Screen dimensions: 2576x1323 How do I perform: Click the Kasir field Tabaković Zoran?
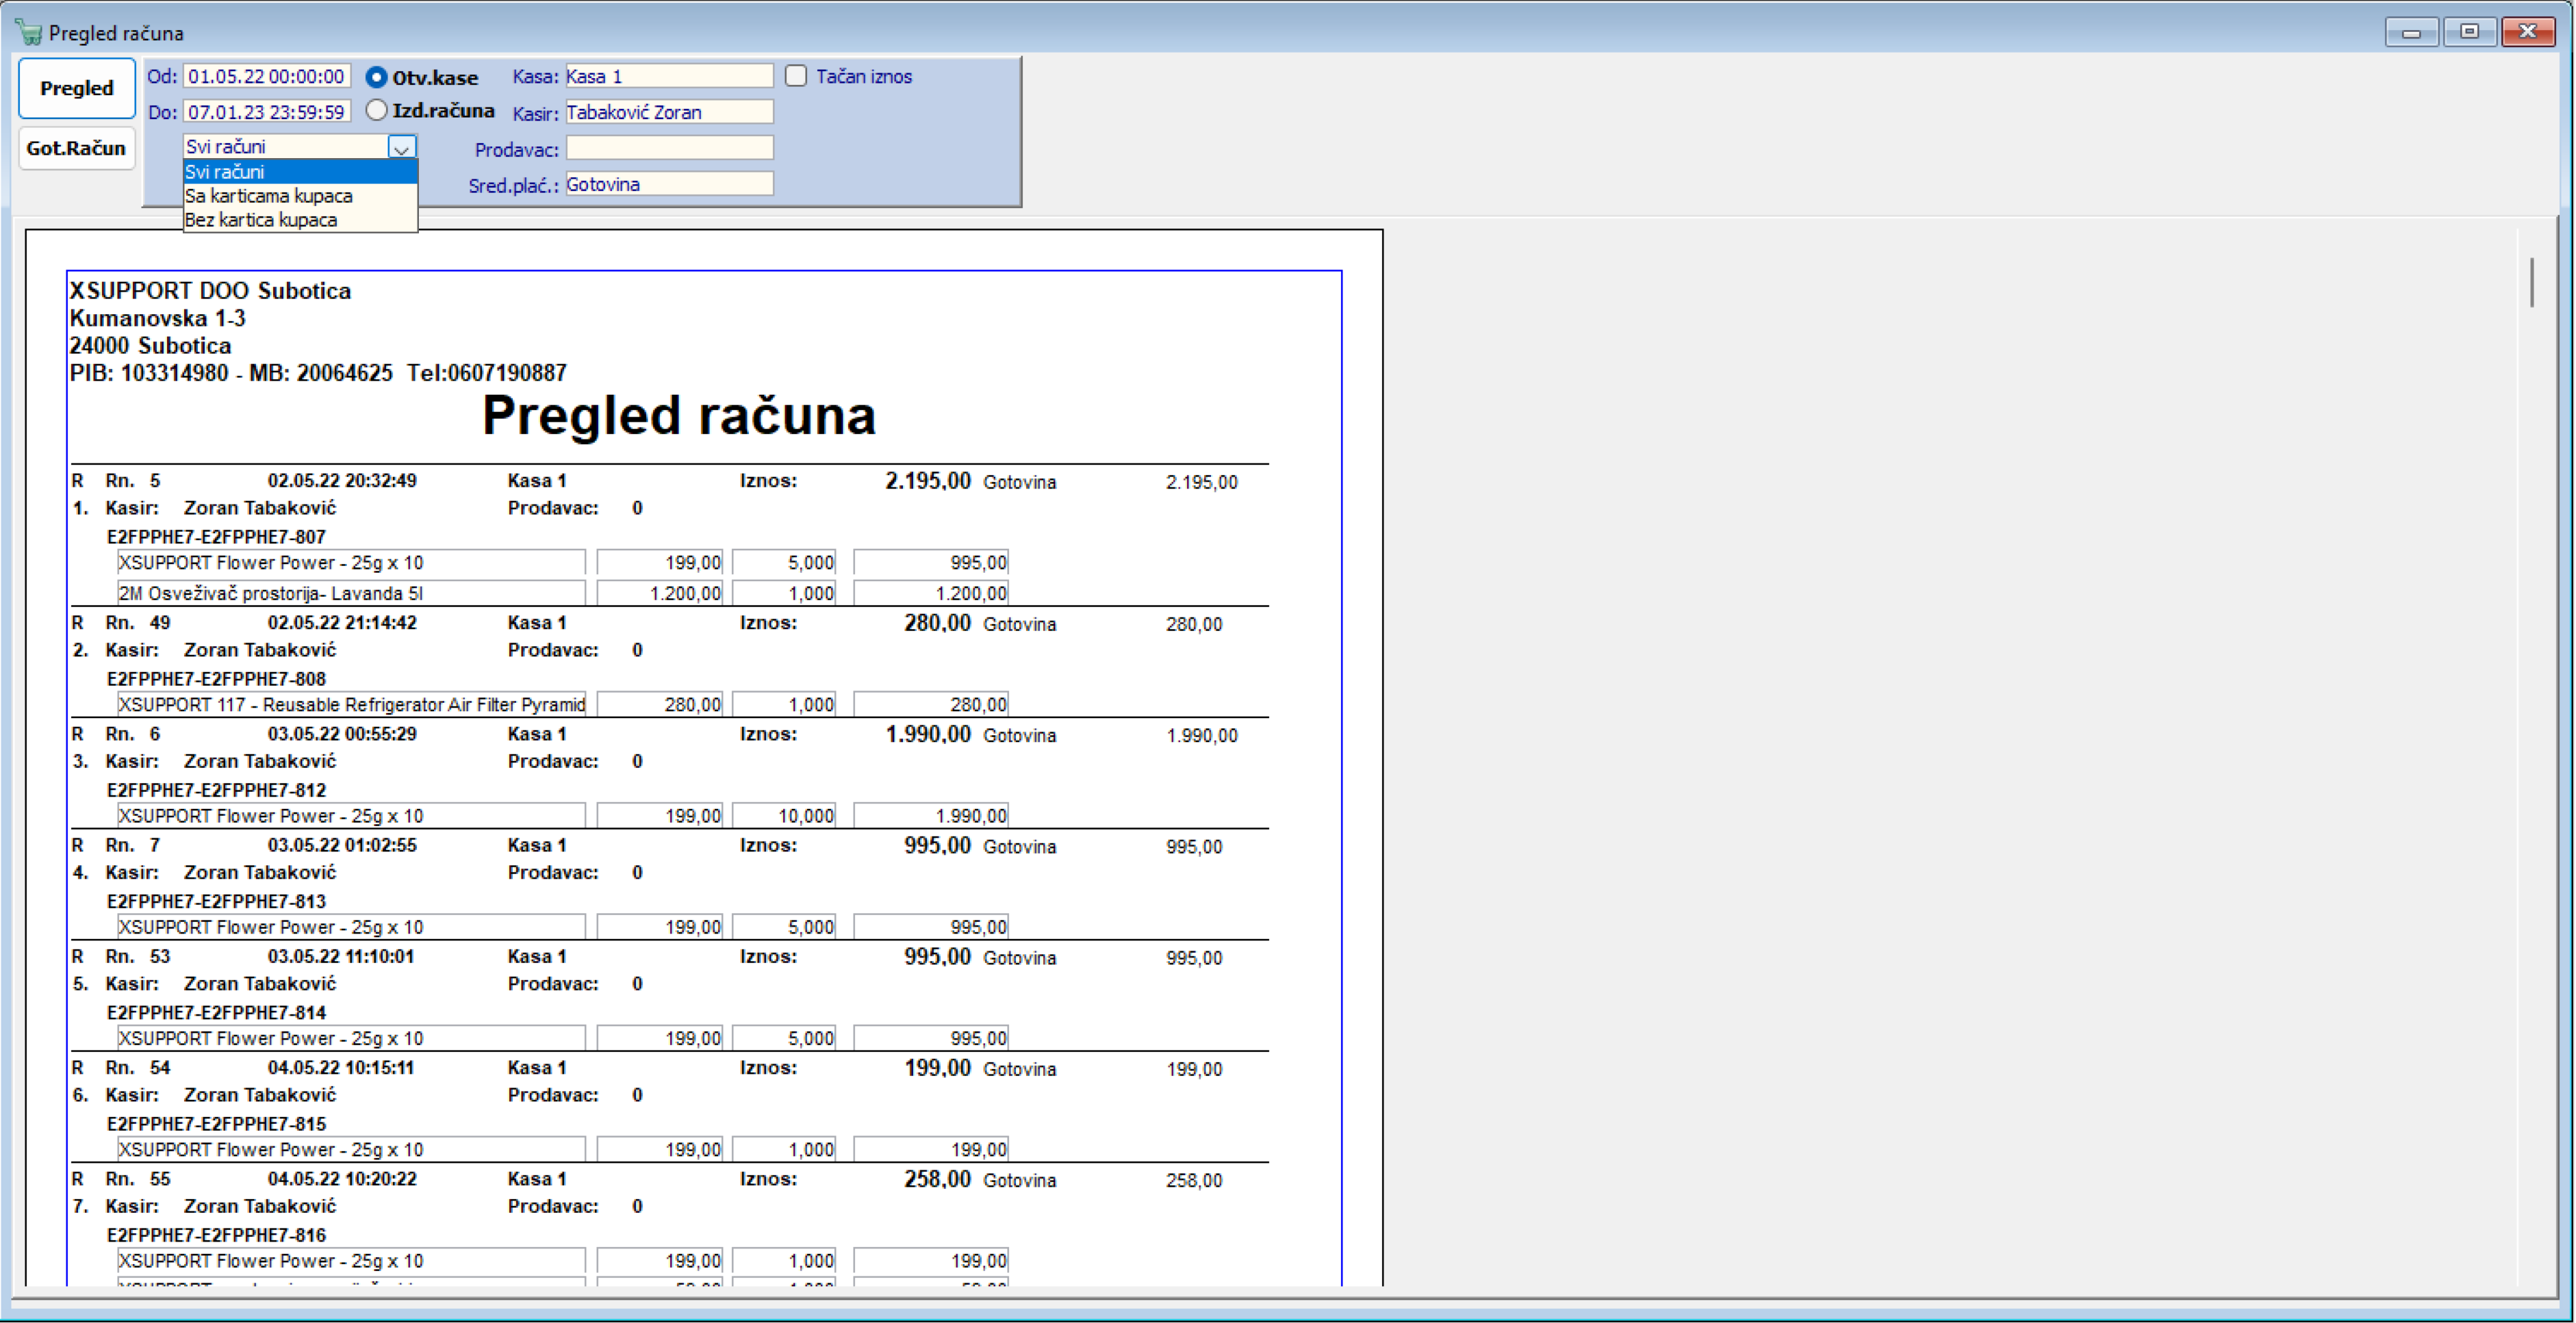tap(669, 112)
